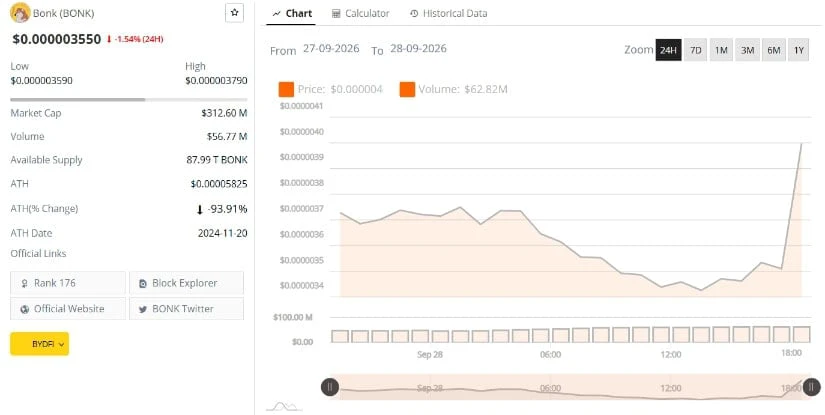Toggle the Price series legend swatch
This screenshot has height=415, width=825.
pos(286,89)
